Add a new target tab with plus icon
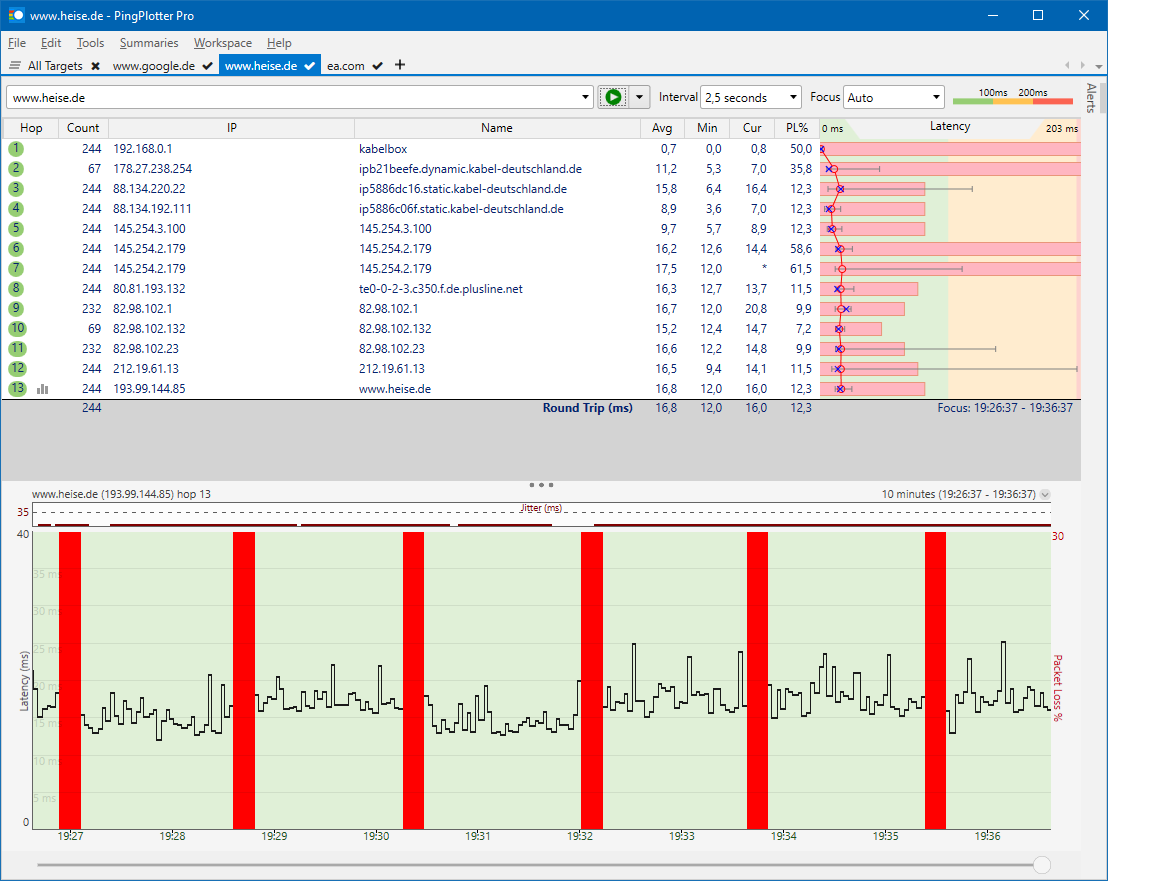The height and width of the screenshot is (881, 1152). 400,65
